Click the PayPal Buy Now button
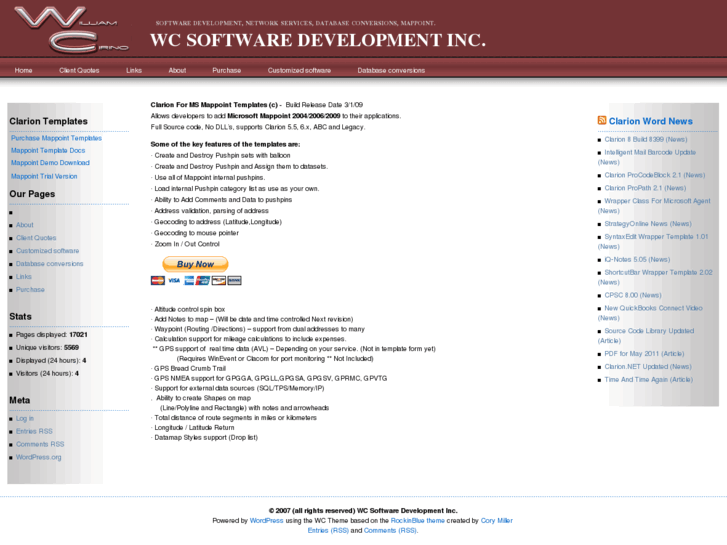This screenshot has height=545, width=727. [x=195, y=264]
